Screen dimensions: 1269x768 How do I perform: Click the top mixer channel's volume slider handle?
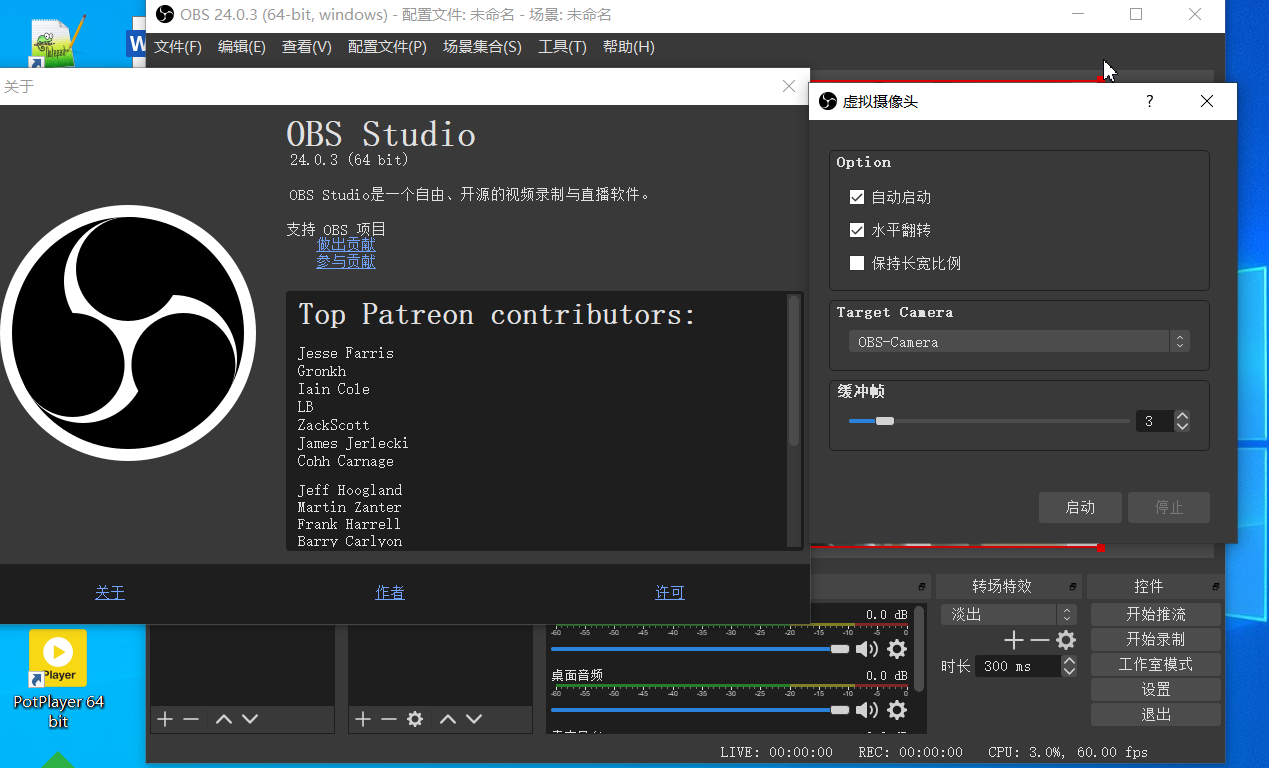[840, 649]
